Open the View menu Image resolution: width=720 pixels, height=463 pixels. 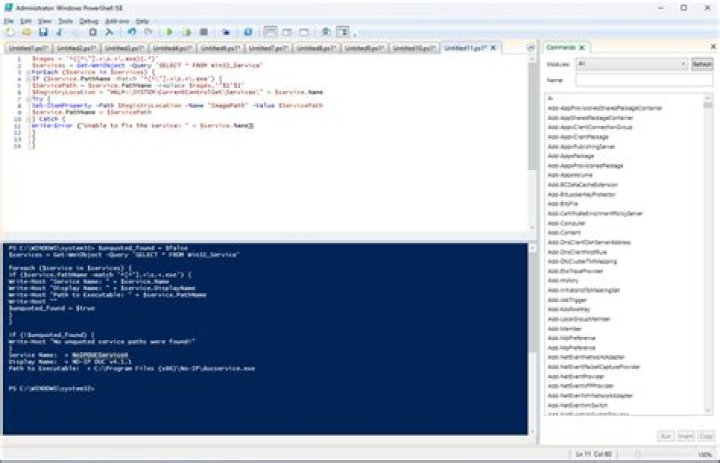45,21
